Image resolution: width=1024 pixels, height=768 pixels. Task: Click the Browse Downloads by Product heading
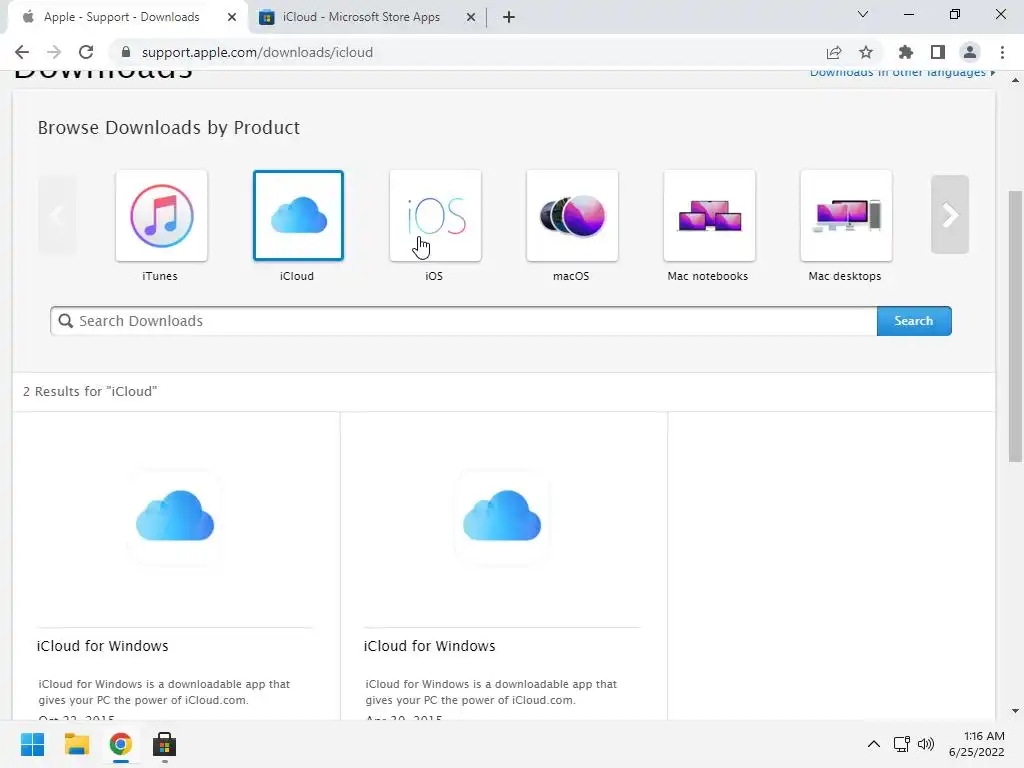168,127
